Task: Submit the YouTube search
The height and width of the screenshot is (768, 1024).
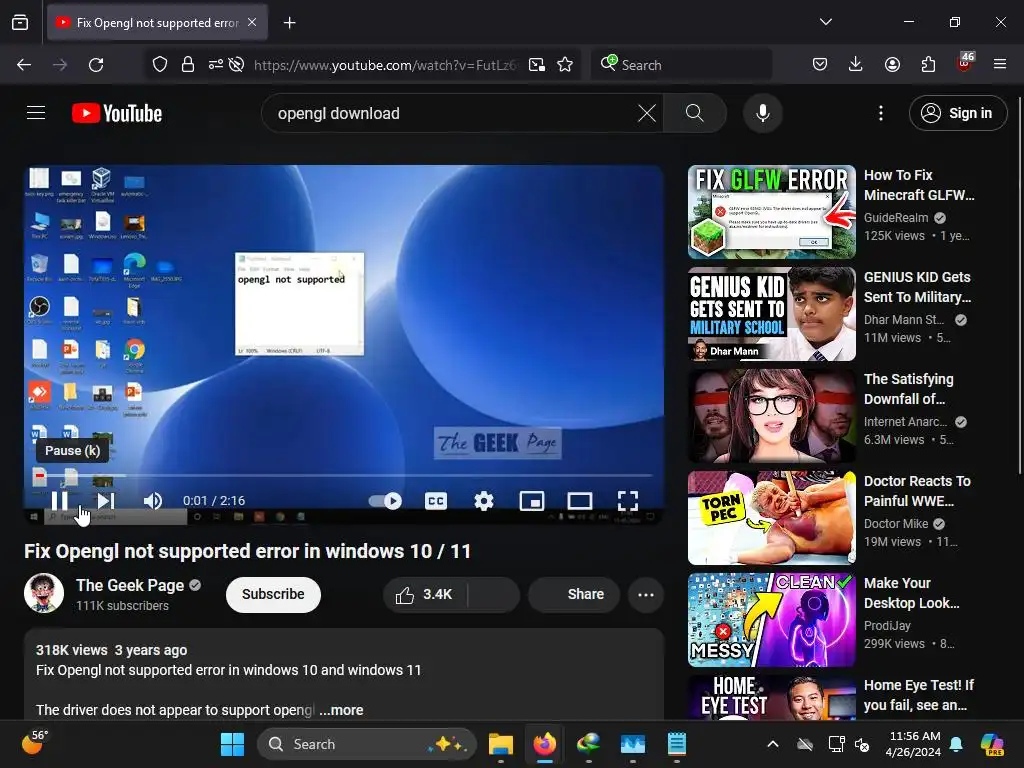Action: tap(695, 113)
